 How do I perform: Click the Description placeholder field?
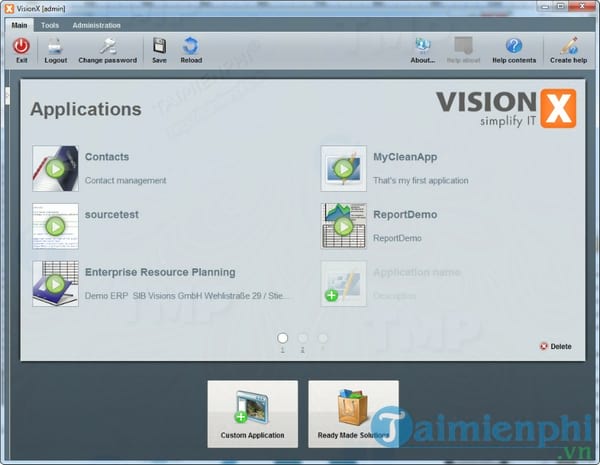(394, 296)
